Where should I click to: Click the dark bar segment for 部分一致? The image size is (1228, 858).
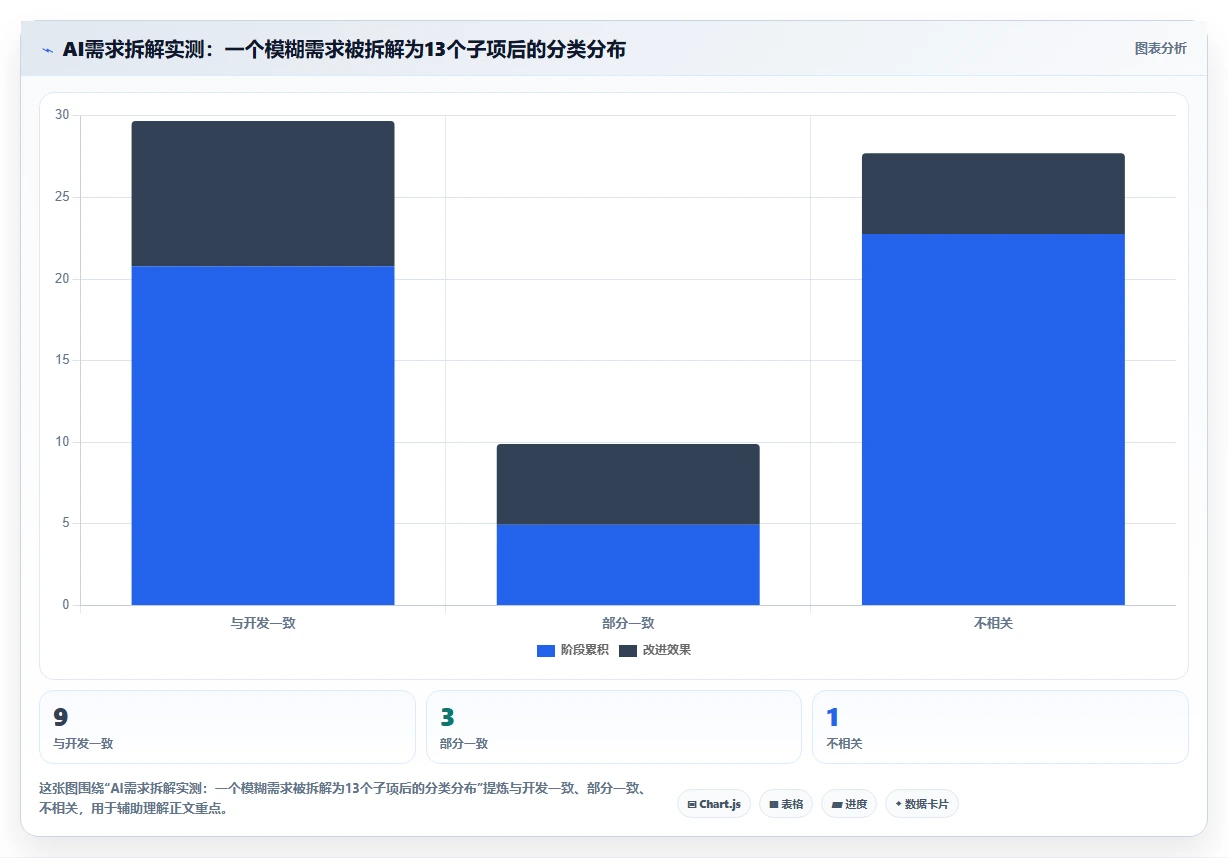628,484
